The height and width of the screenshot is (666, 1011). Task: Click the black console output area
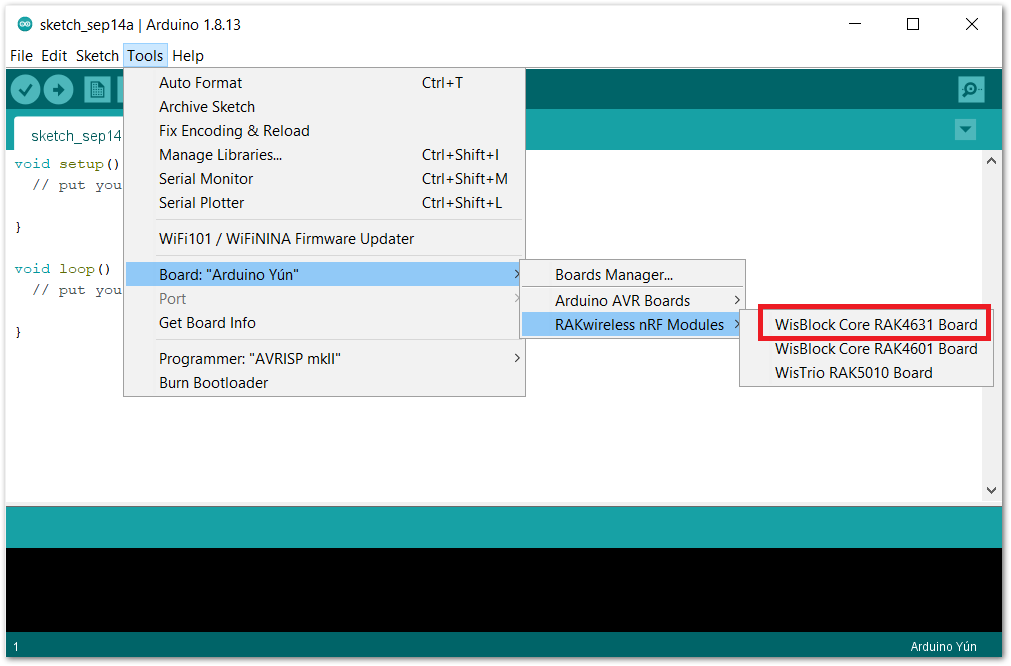504,590
